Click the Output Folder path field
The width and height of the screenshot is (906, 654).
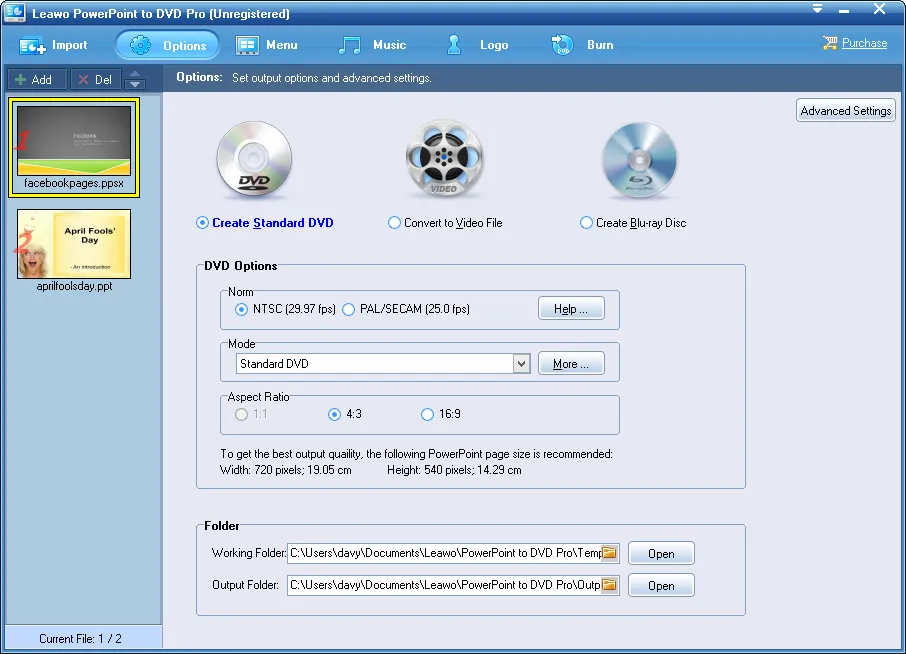(x=445, y=585)
